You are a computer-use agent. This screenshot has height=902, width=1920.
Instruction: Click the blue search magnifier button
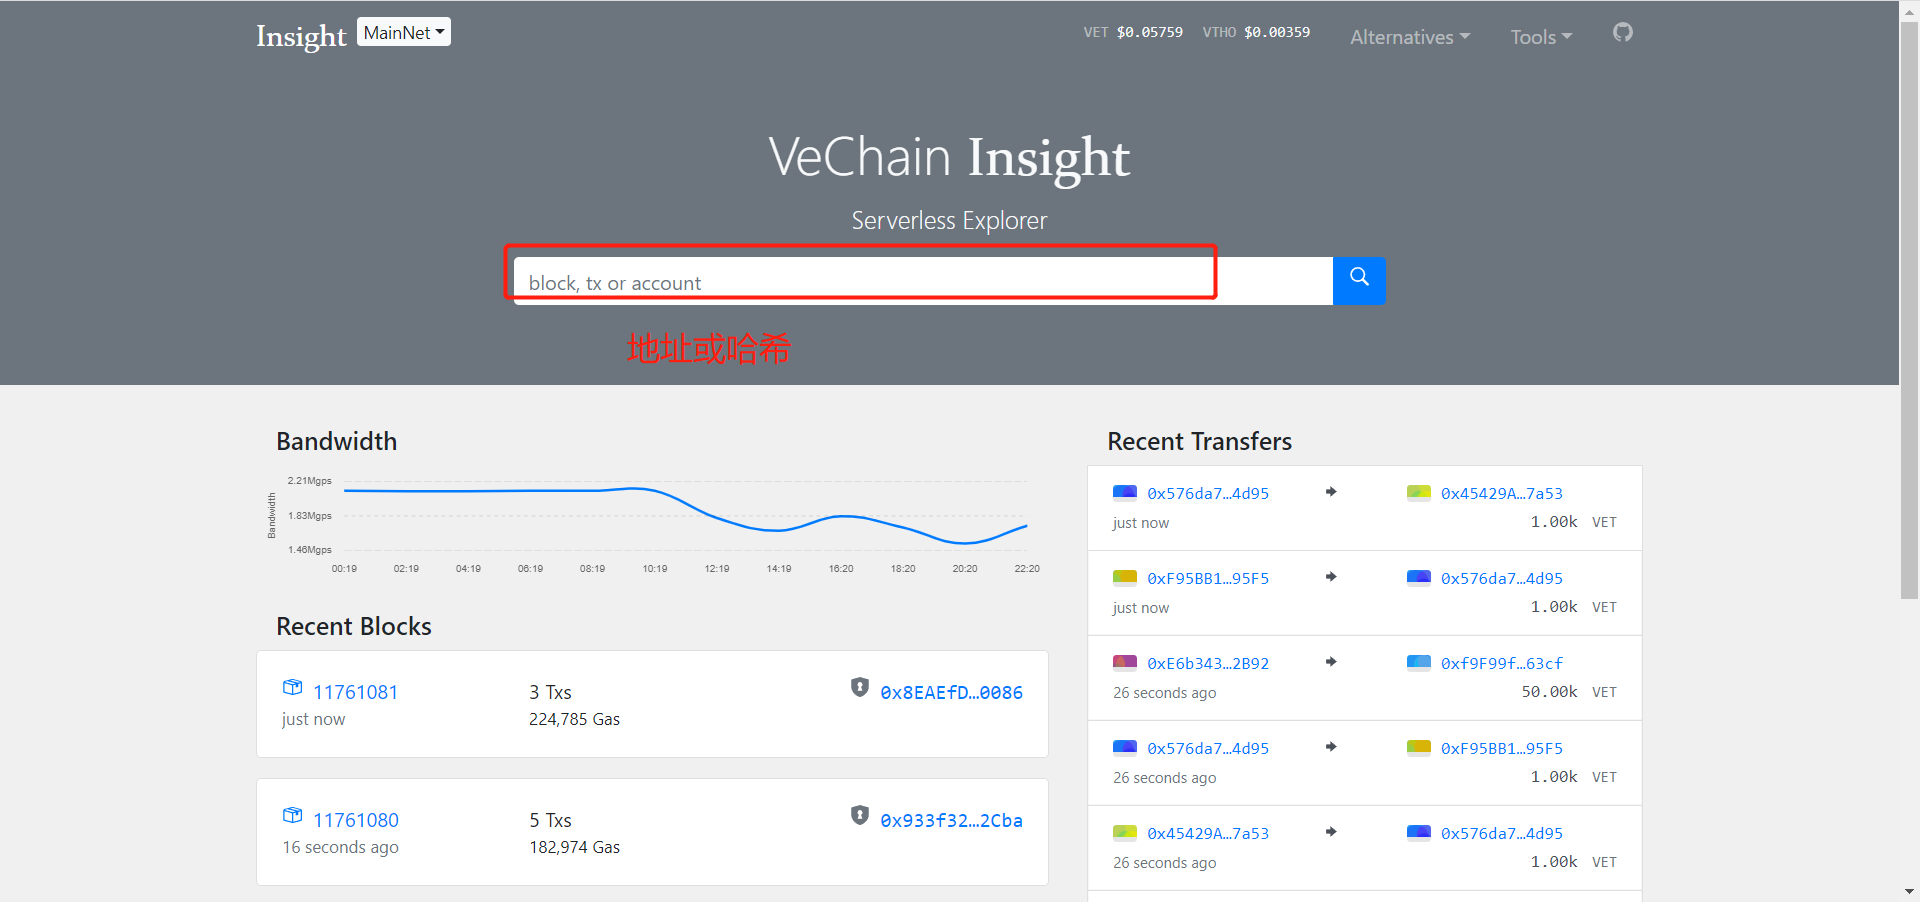tap(1358, 280)
